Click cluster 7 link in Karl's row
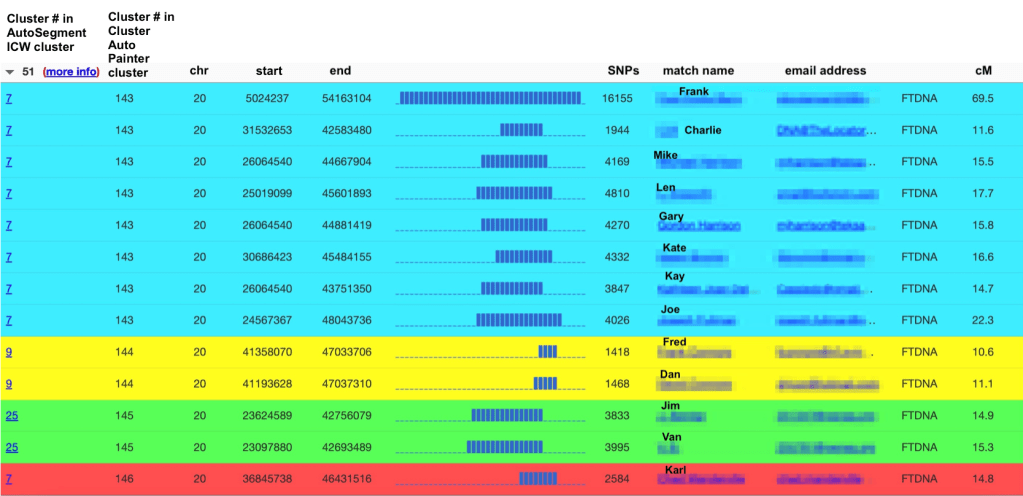Viewport: 1023px width, 496px height. [x=9, y=479]
